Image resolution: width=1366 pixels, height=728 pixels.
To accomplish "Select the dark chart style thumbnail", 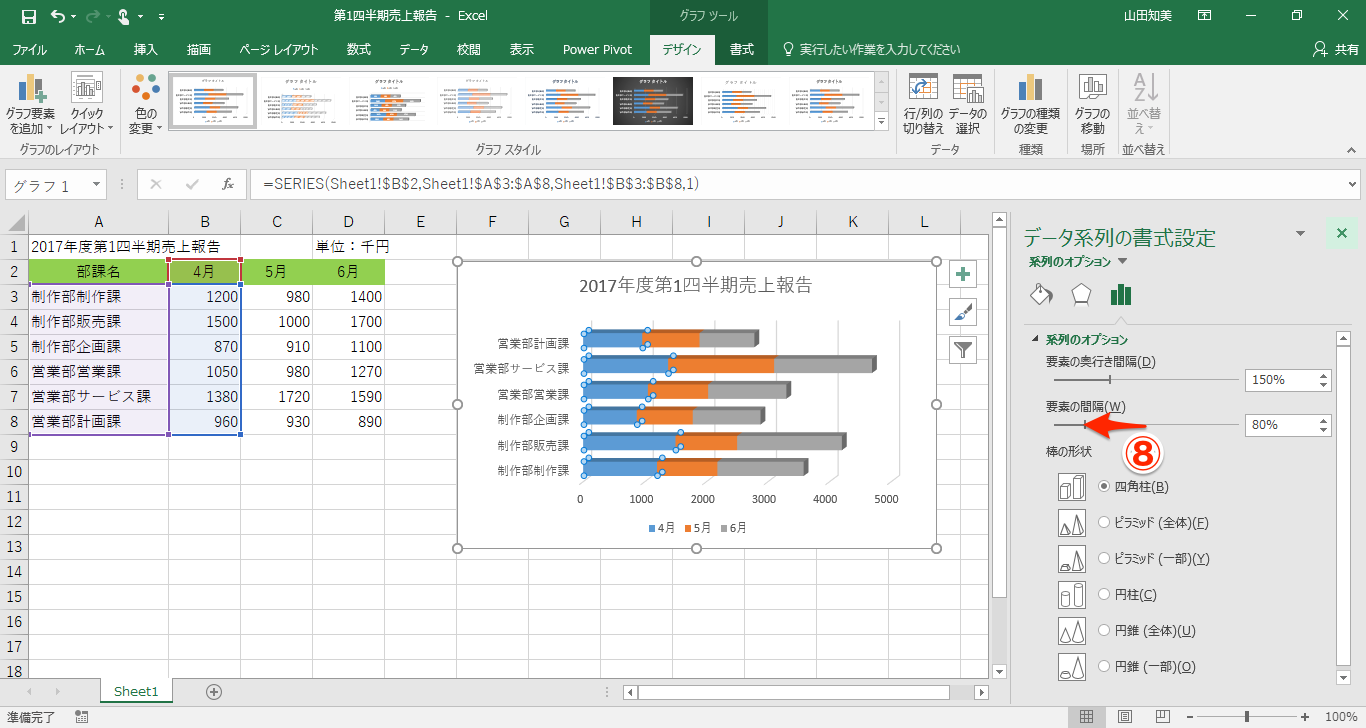I will [x=651, y=101].
